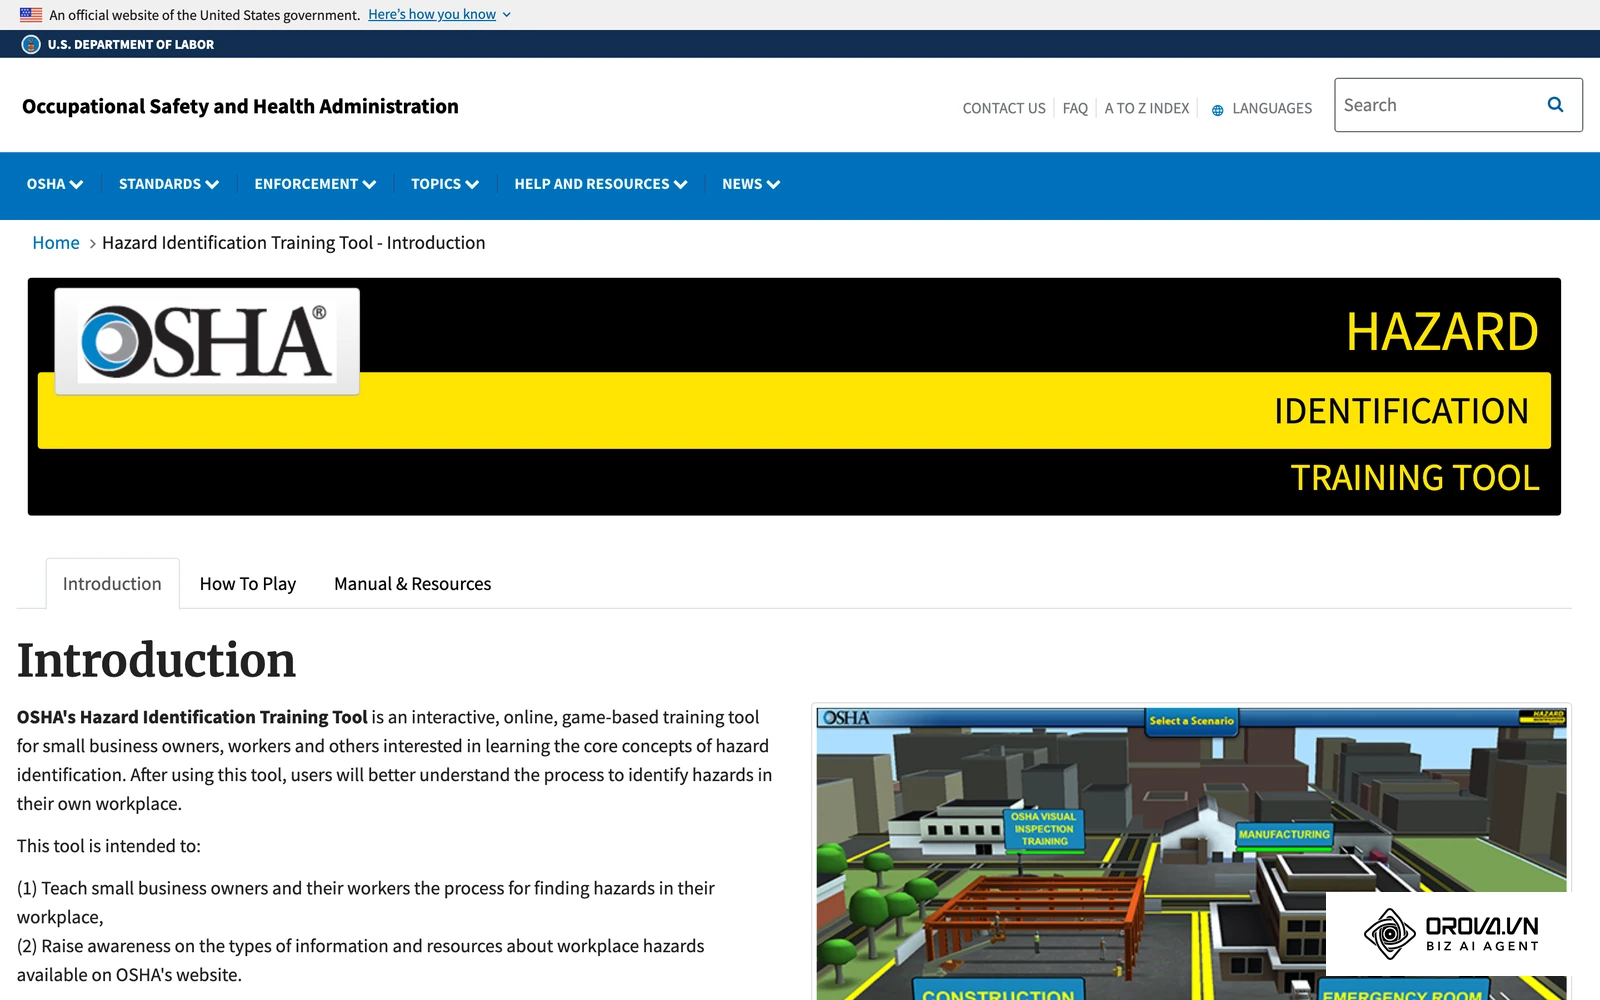Click the TRAINING TOOL banner text

pyautogui.click(x=1415, y=478)
